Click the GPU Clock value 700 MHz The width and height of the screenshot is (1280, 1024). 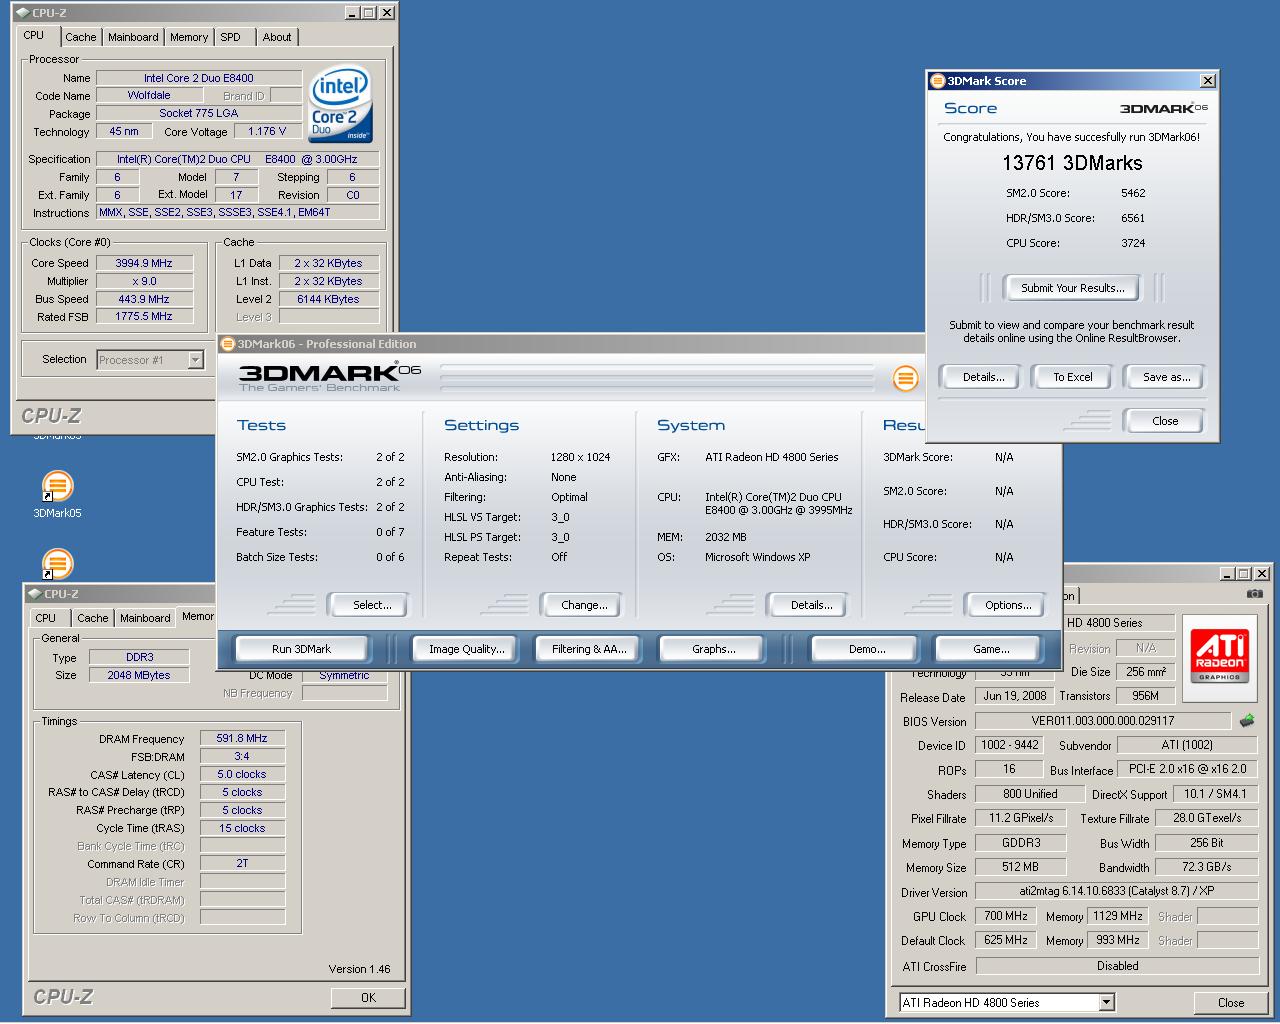pos(1006,916)
